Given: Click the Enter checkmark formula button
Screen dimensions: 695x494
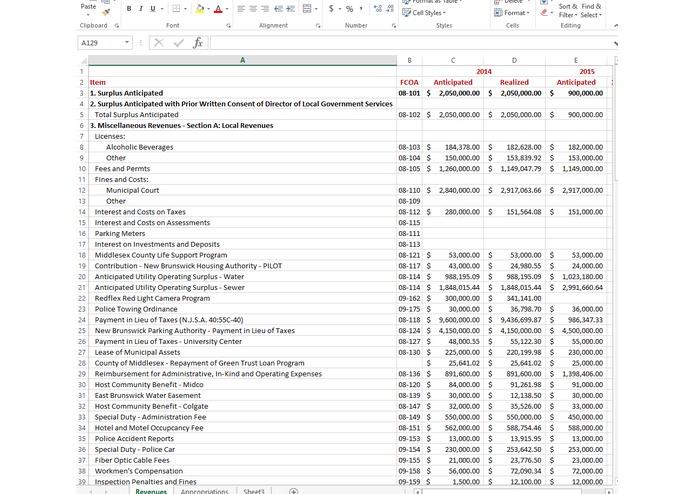Looking at the screenshot, I should point(179,43).
